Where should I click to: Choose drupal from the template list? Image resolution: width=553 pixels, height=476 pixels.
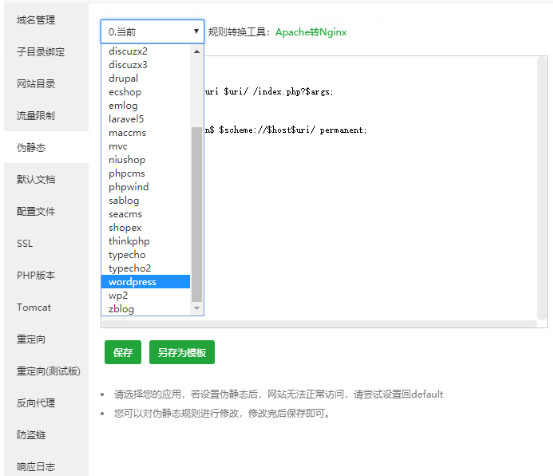(x=146, y=78)
